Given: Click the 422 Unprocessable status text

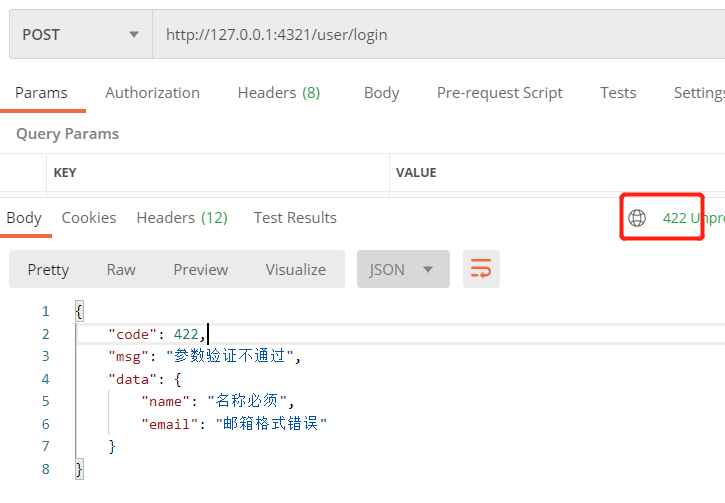Looking at the screenshot, I should pyautogui.click(x=692, y=218).
